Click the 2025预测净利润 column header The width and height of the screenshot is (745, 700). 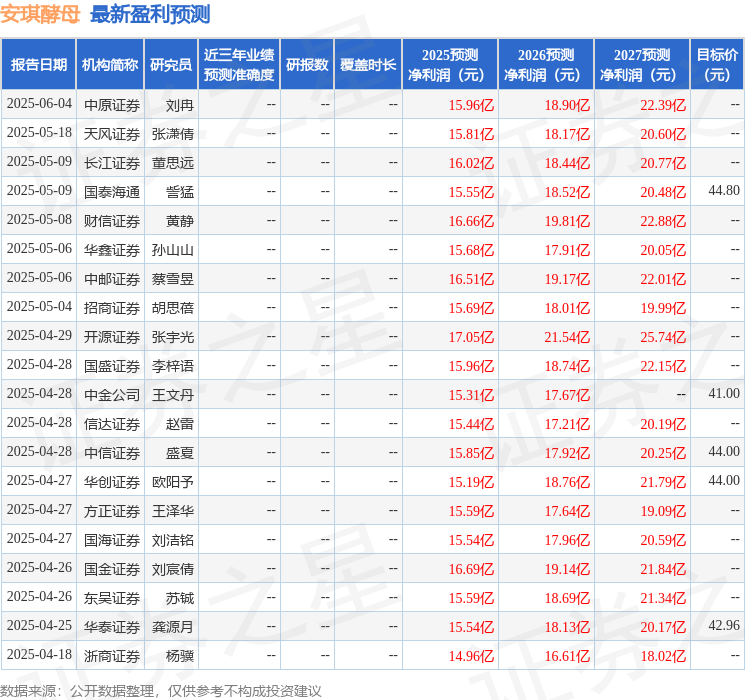[x=450, y=65]
